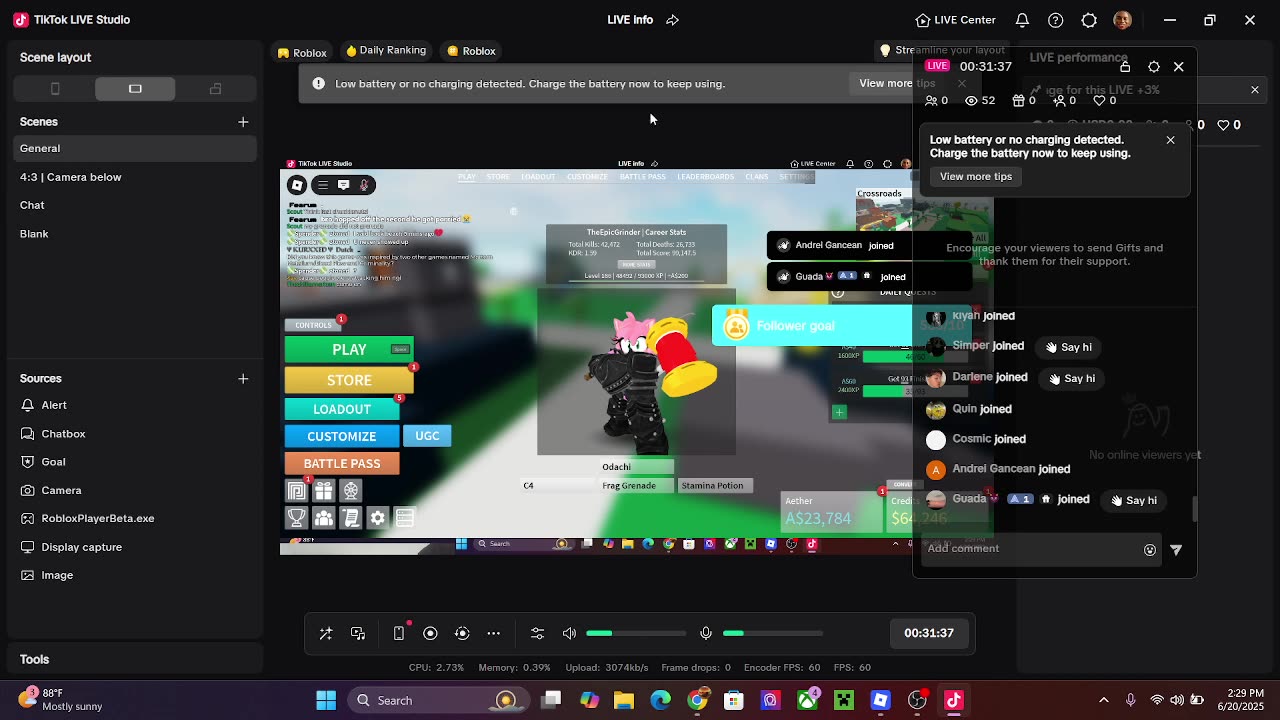Image resolution: width=1280 pixels, height=720 pixels.
Task: Open the live overlay settings gear
Action: click(1154, 67)
